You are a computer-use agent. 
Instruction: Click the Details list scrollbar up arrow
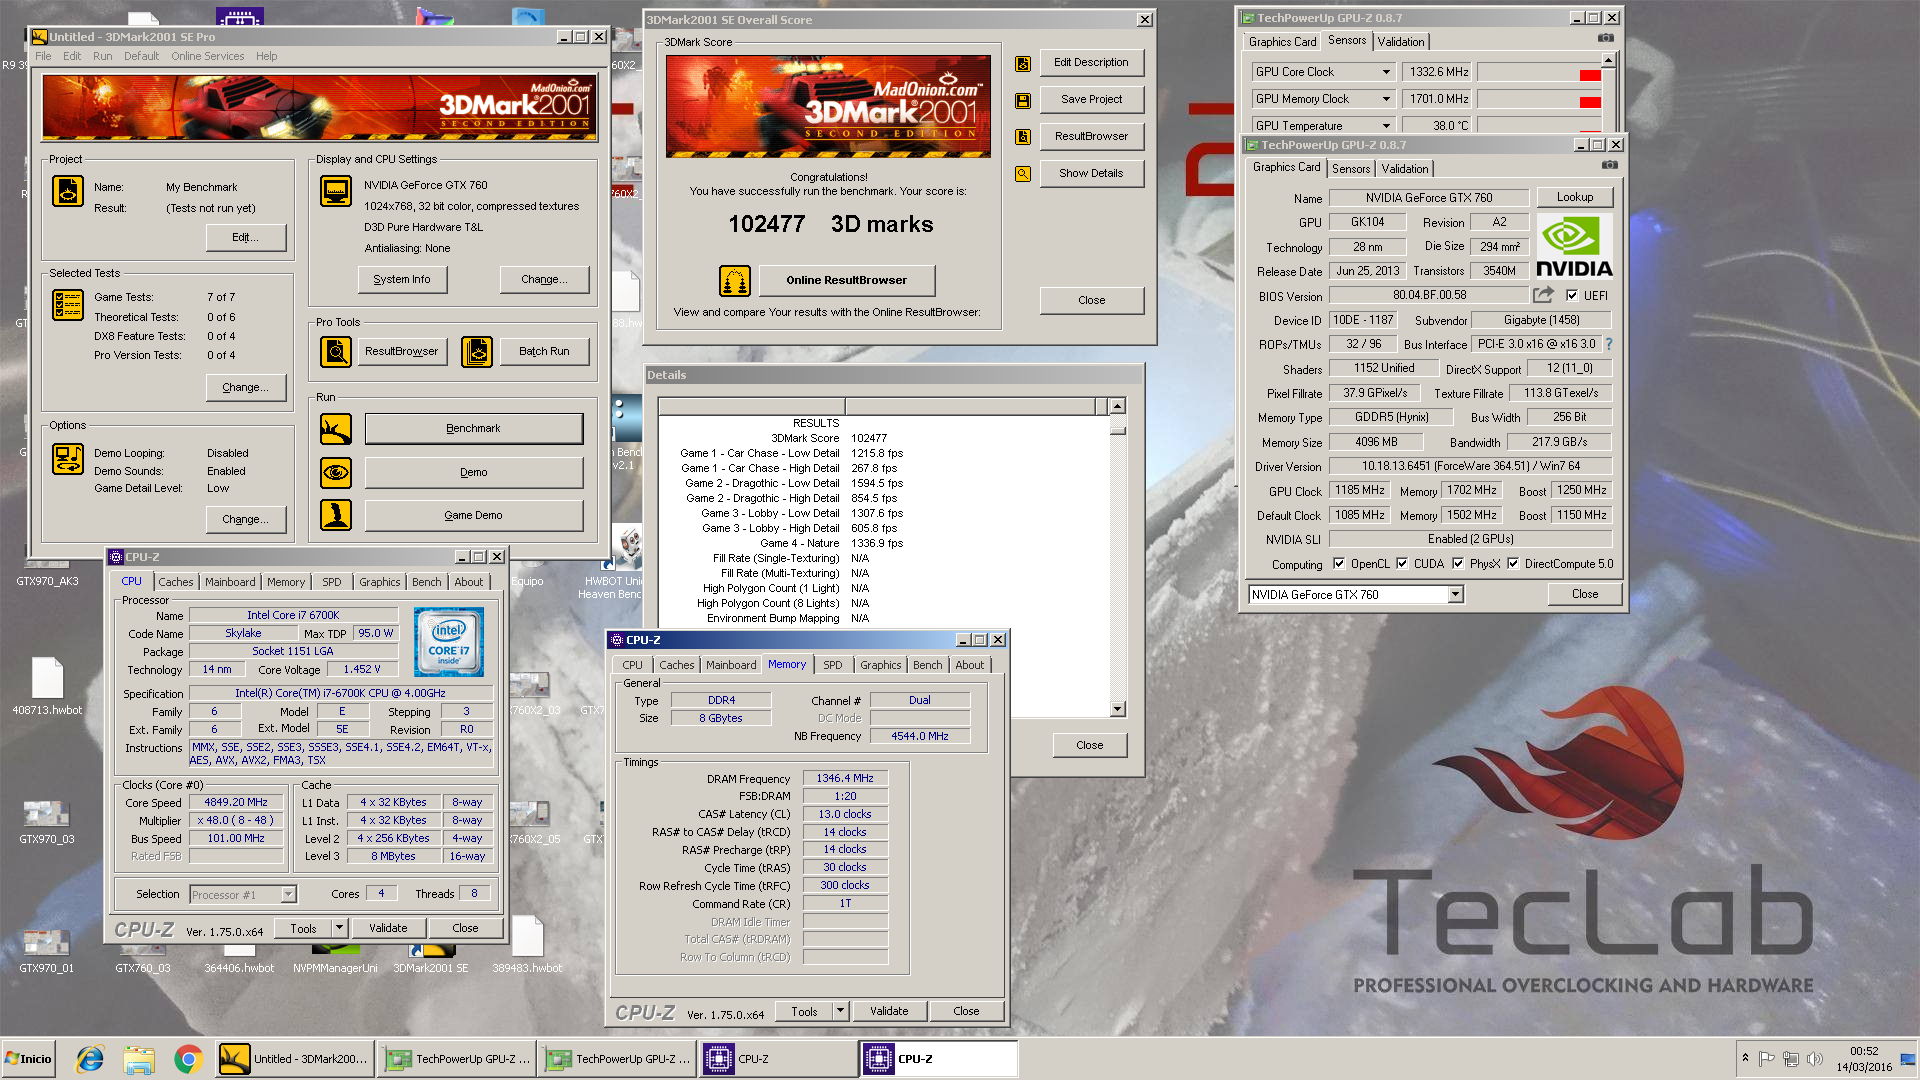pos(1118,406)
